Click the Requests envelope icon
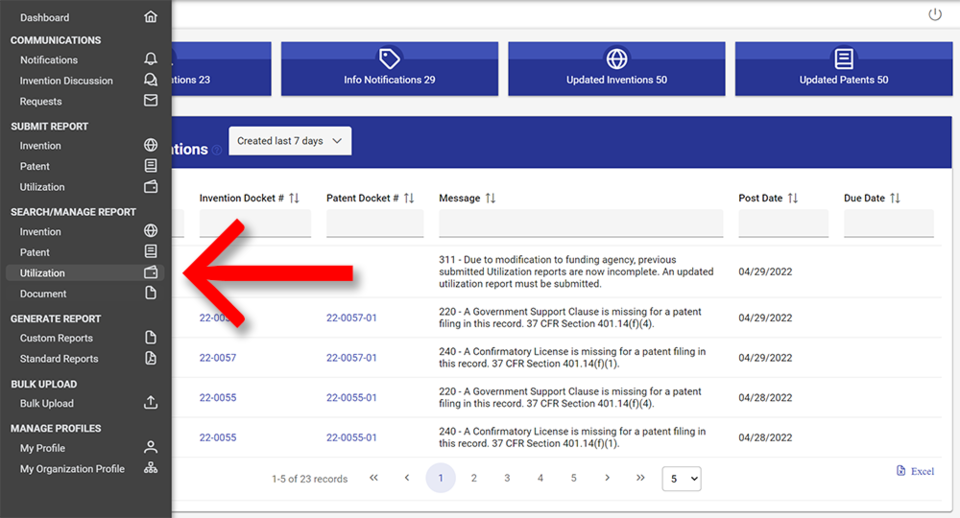960x518 pixels. coord(150,101)
